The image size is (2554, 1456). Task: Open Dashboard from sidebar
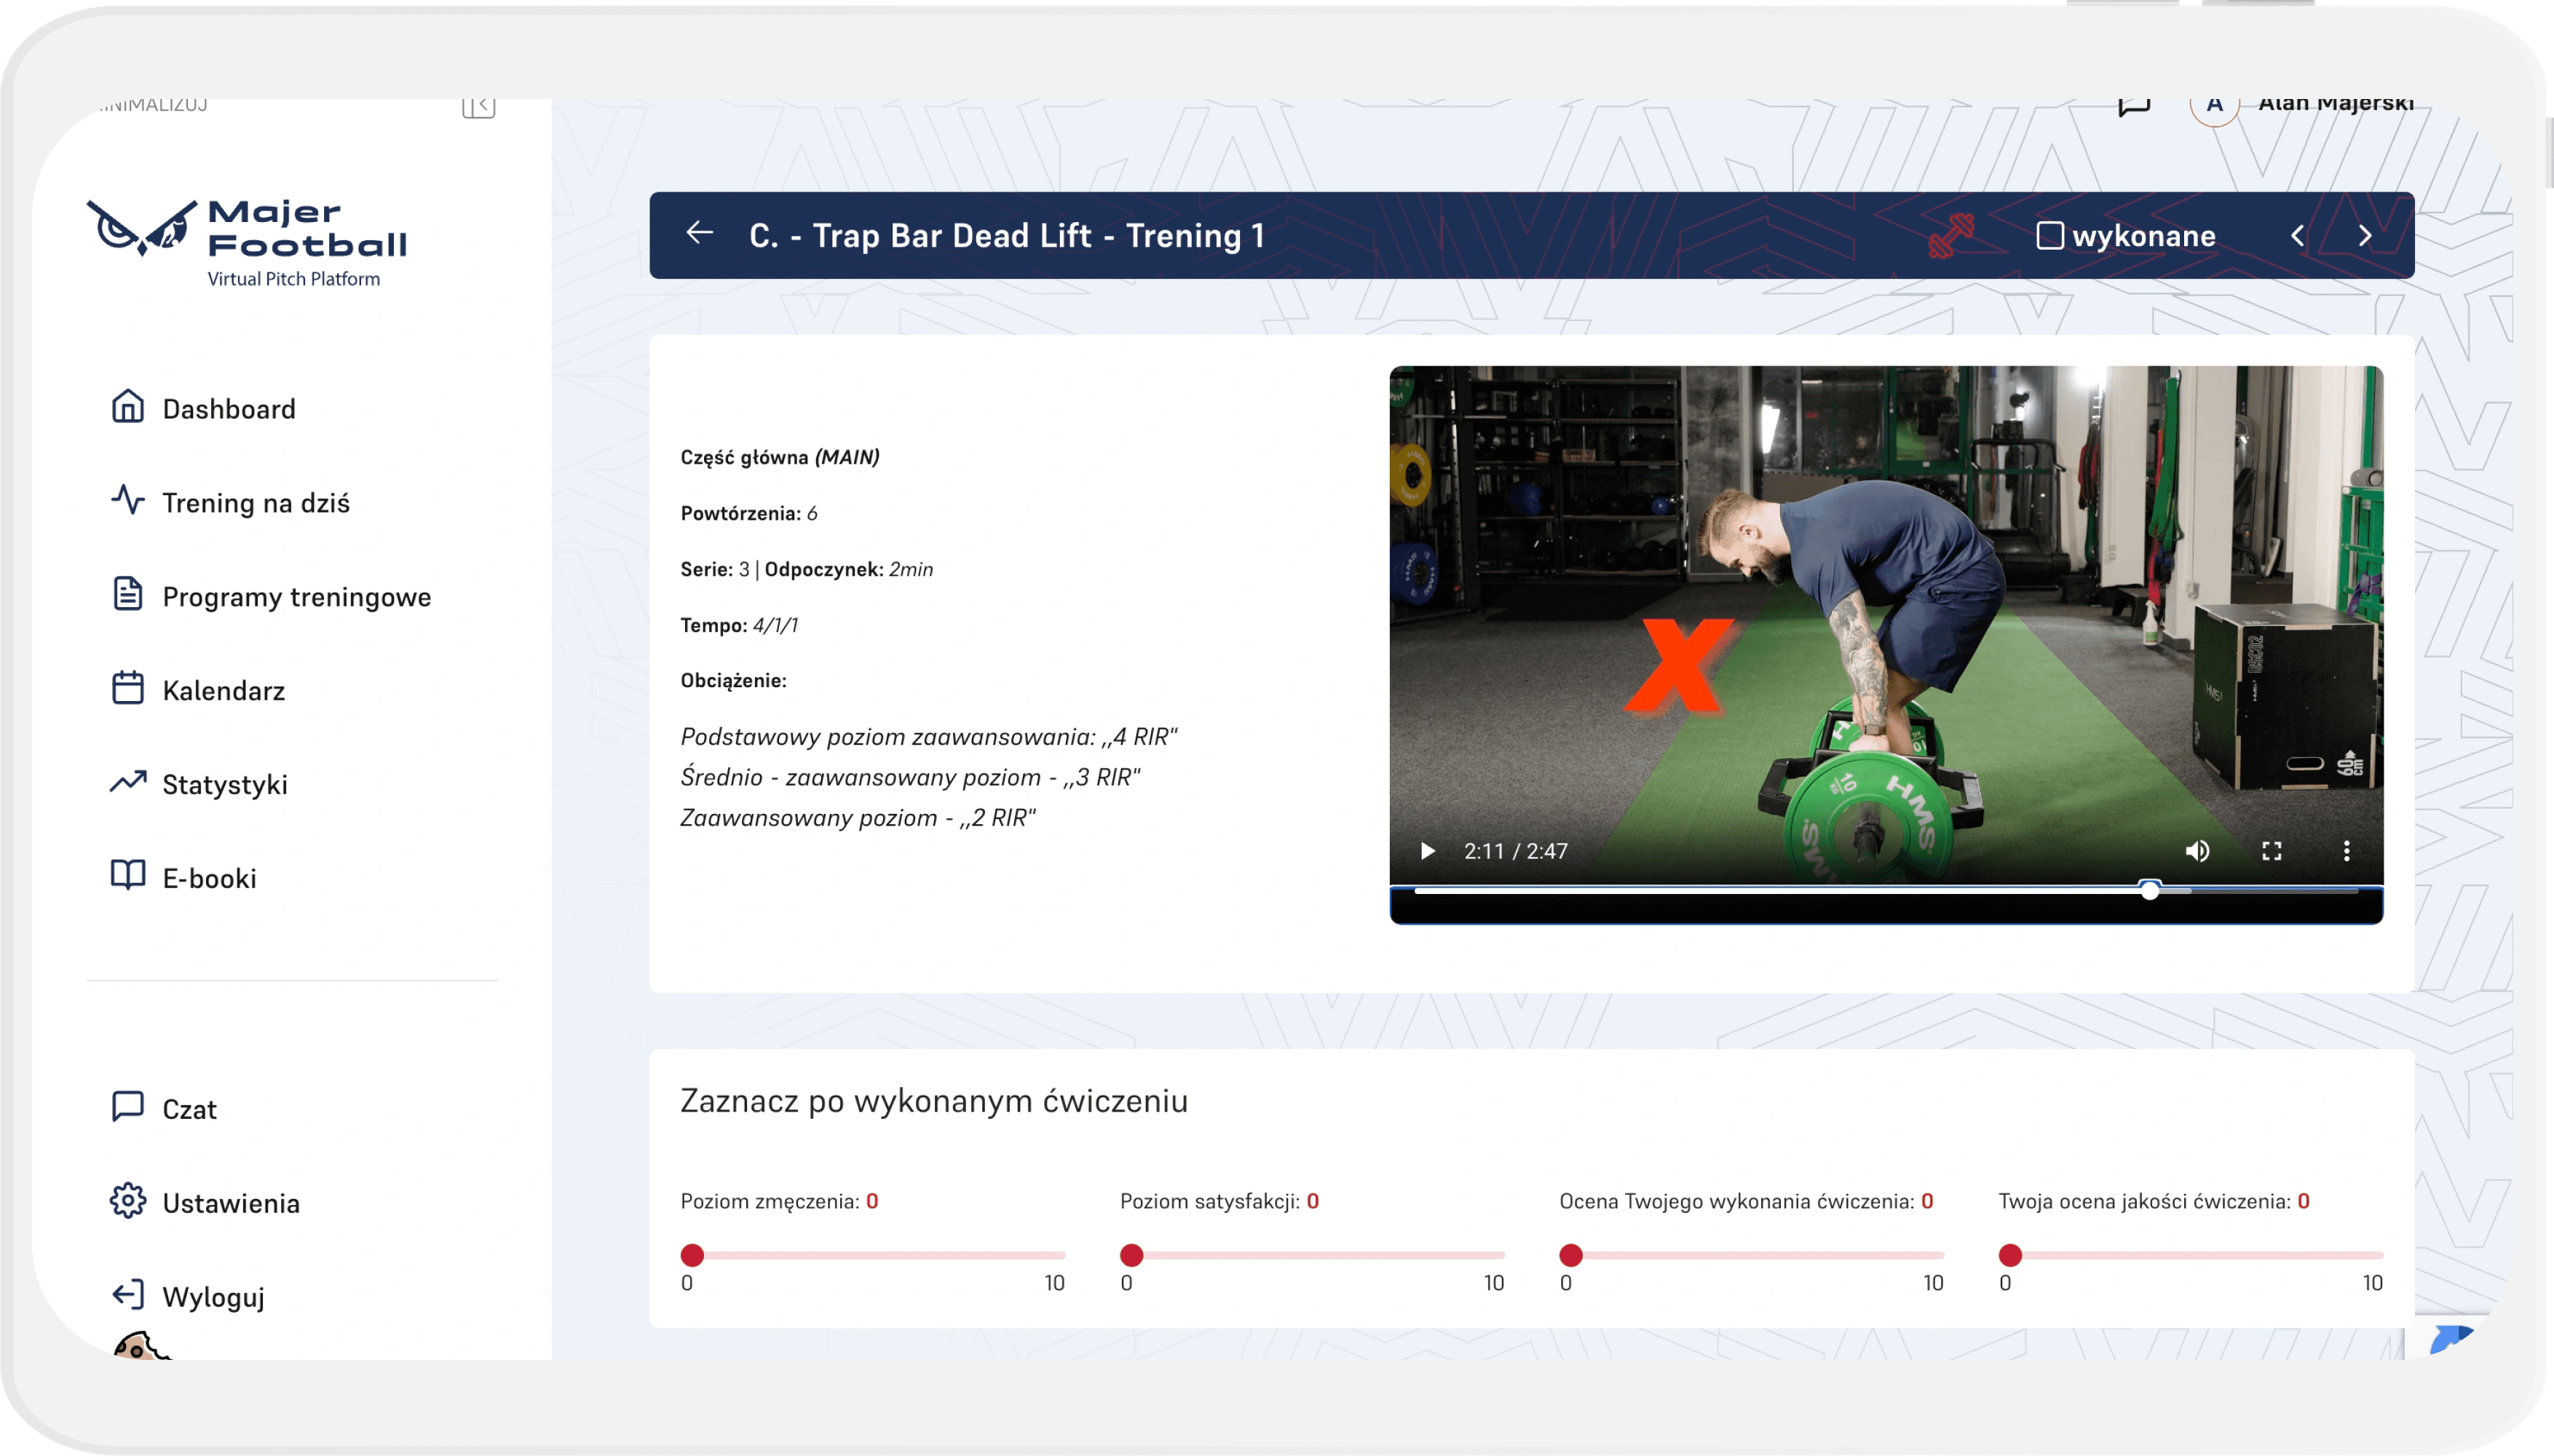228,409
